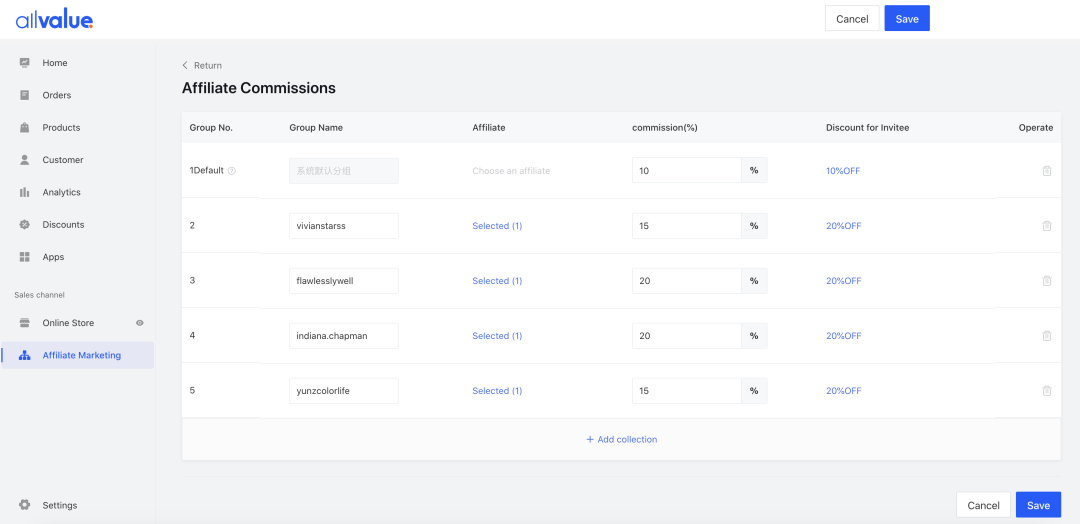1080x524 pixels.
Task: Click commission field for indiana.chapman
Action: (x=686, y=336)
